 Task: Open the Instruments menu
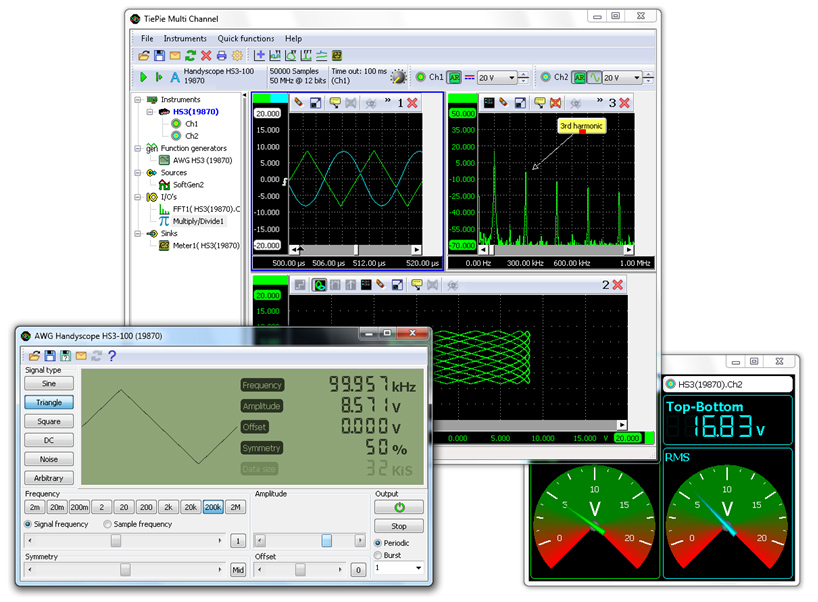[x=185, y=39]
